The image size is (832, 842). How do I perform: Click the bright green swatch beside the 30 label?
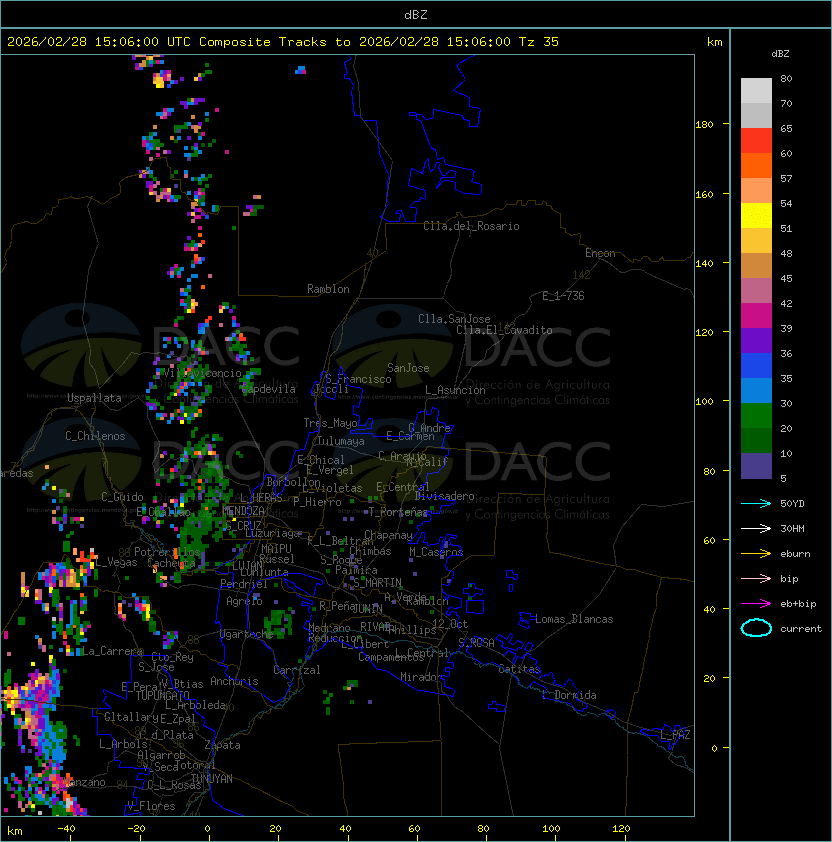(756, 416)
